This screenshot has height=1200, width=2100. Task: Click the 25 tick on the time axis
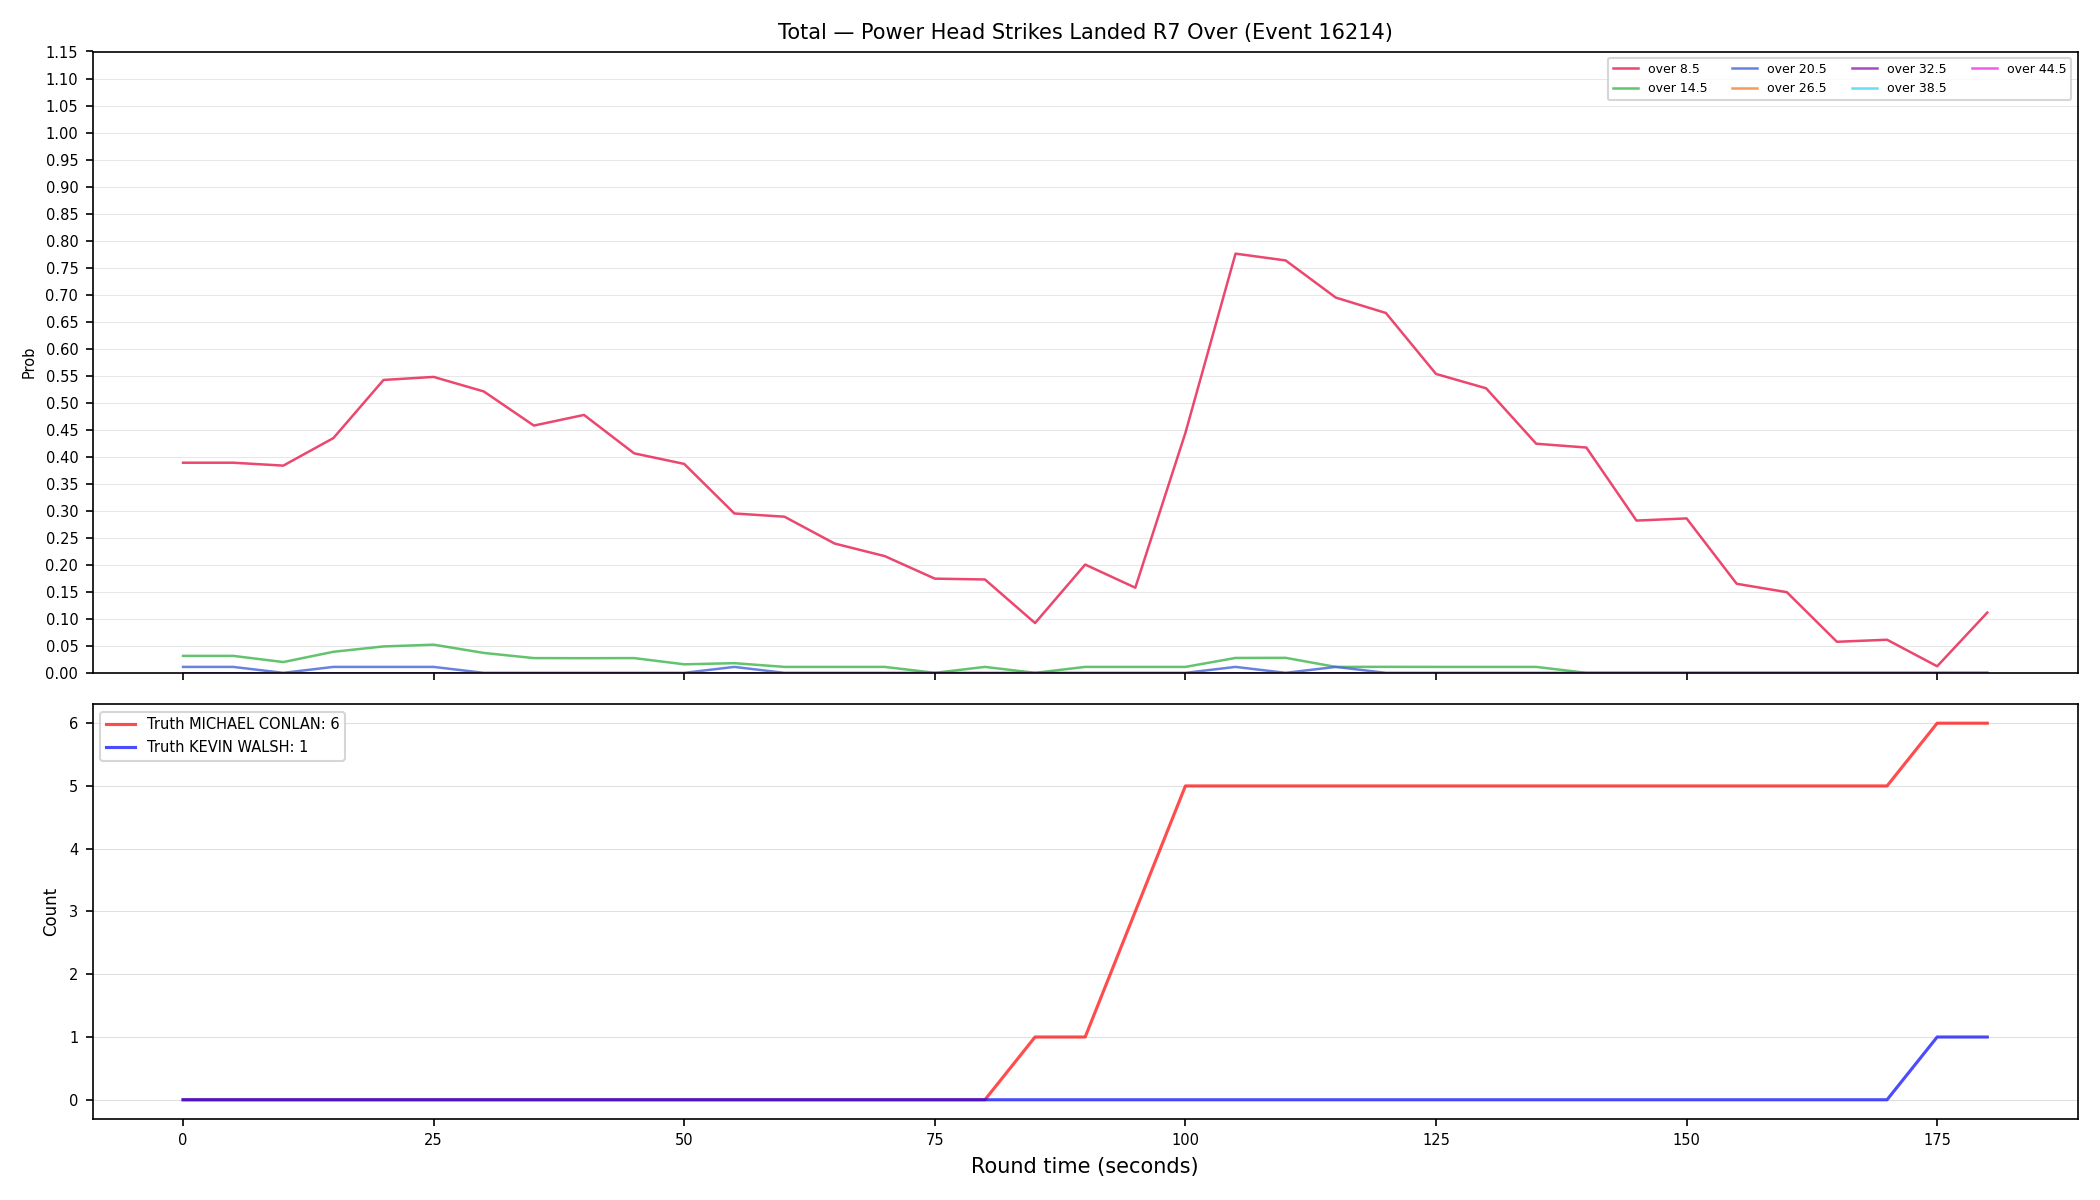point(433,1138)
